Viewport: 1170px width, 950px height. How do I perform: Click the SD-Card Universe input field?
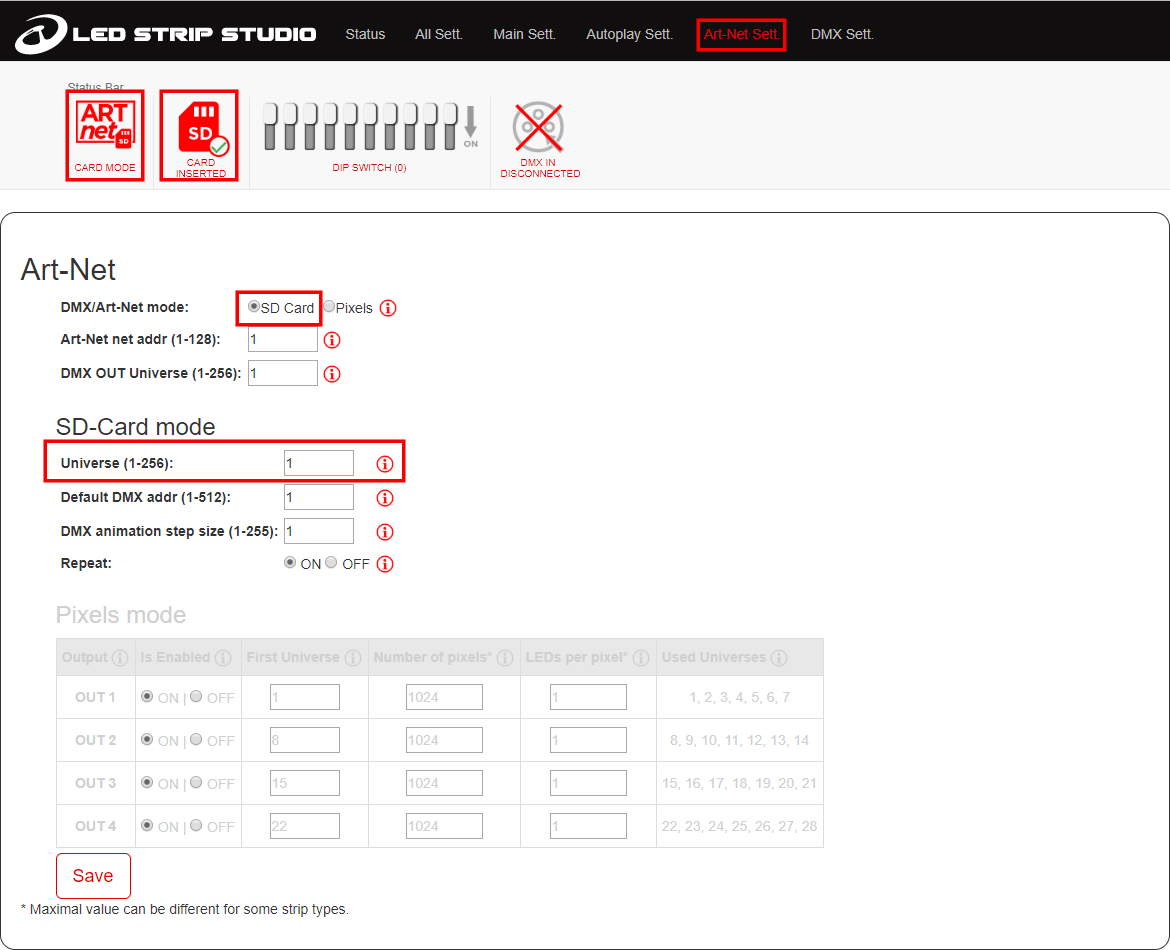(319, 463)
